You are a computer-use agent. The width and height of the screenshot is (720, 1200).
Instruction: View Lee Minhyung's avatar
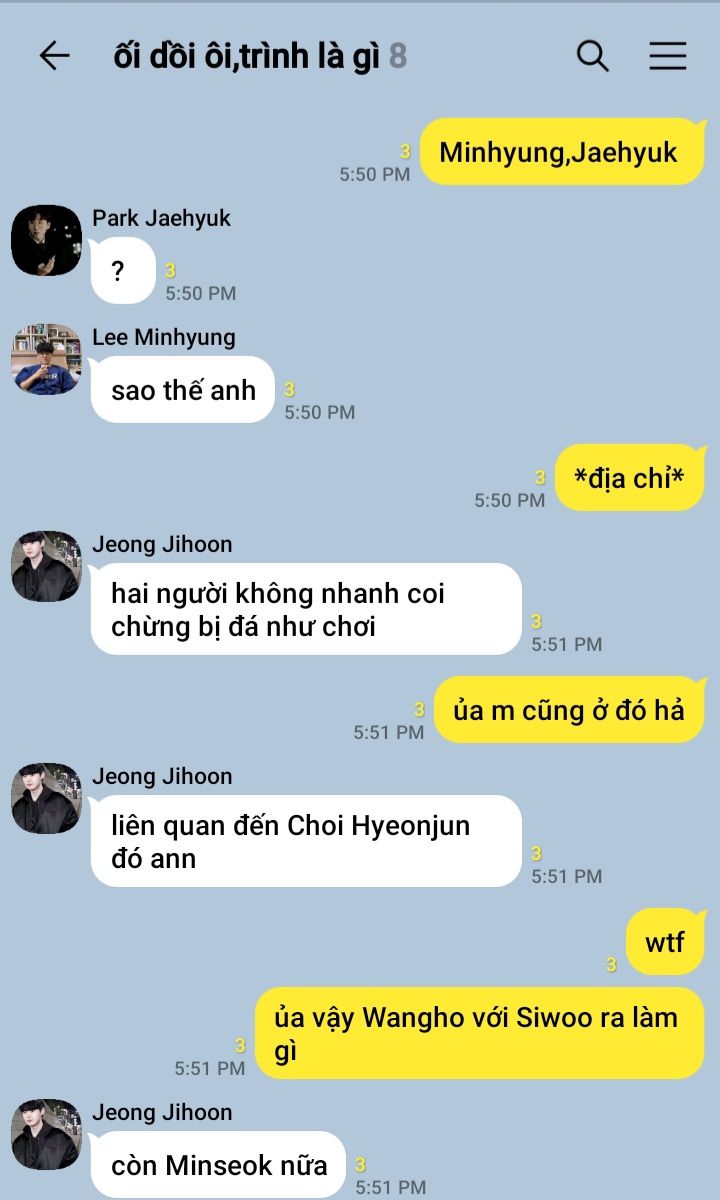[46, 359]
